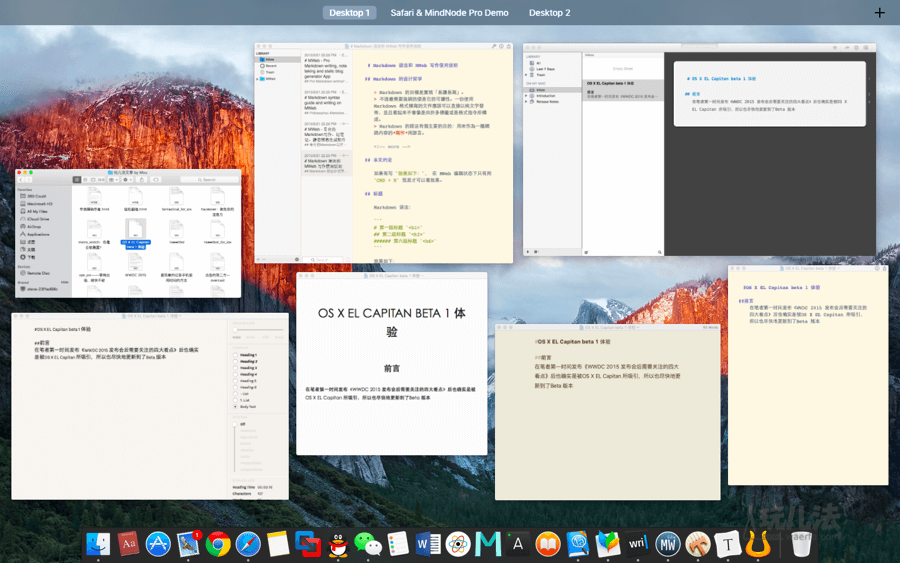
Task: Open the atom-shaped app icon in Dock
Action: click(458, 544)
